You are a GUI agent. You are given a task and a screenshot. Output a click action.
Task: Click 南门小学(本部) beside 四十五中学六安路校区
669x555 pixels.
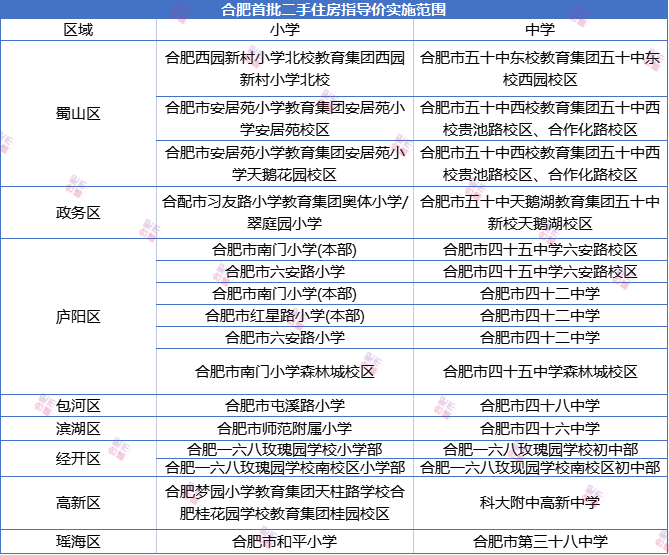tap(285, 250)
